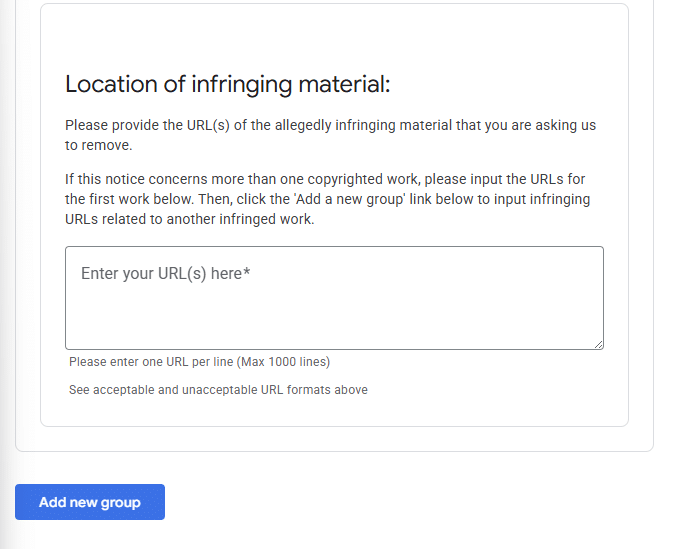This screenshot has width=686, height=549.
Task: Click the 'Enter your URL(s) here*' placeholder text
Action: (165, 273)
